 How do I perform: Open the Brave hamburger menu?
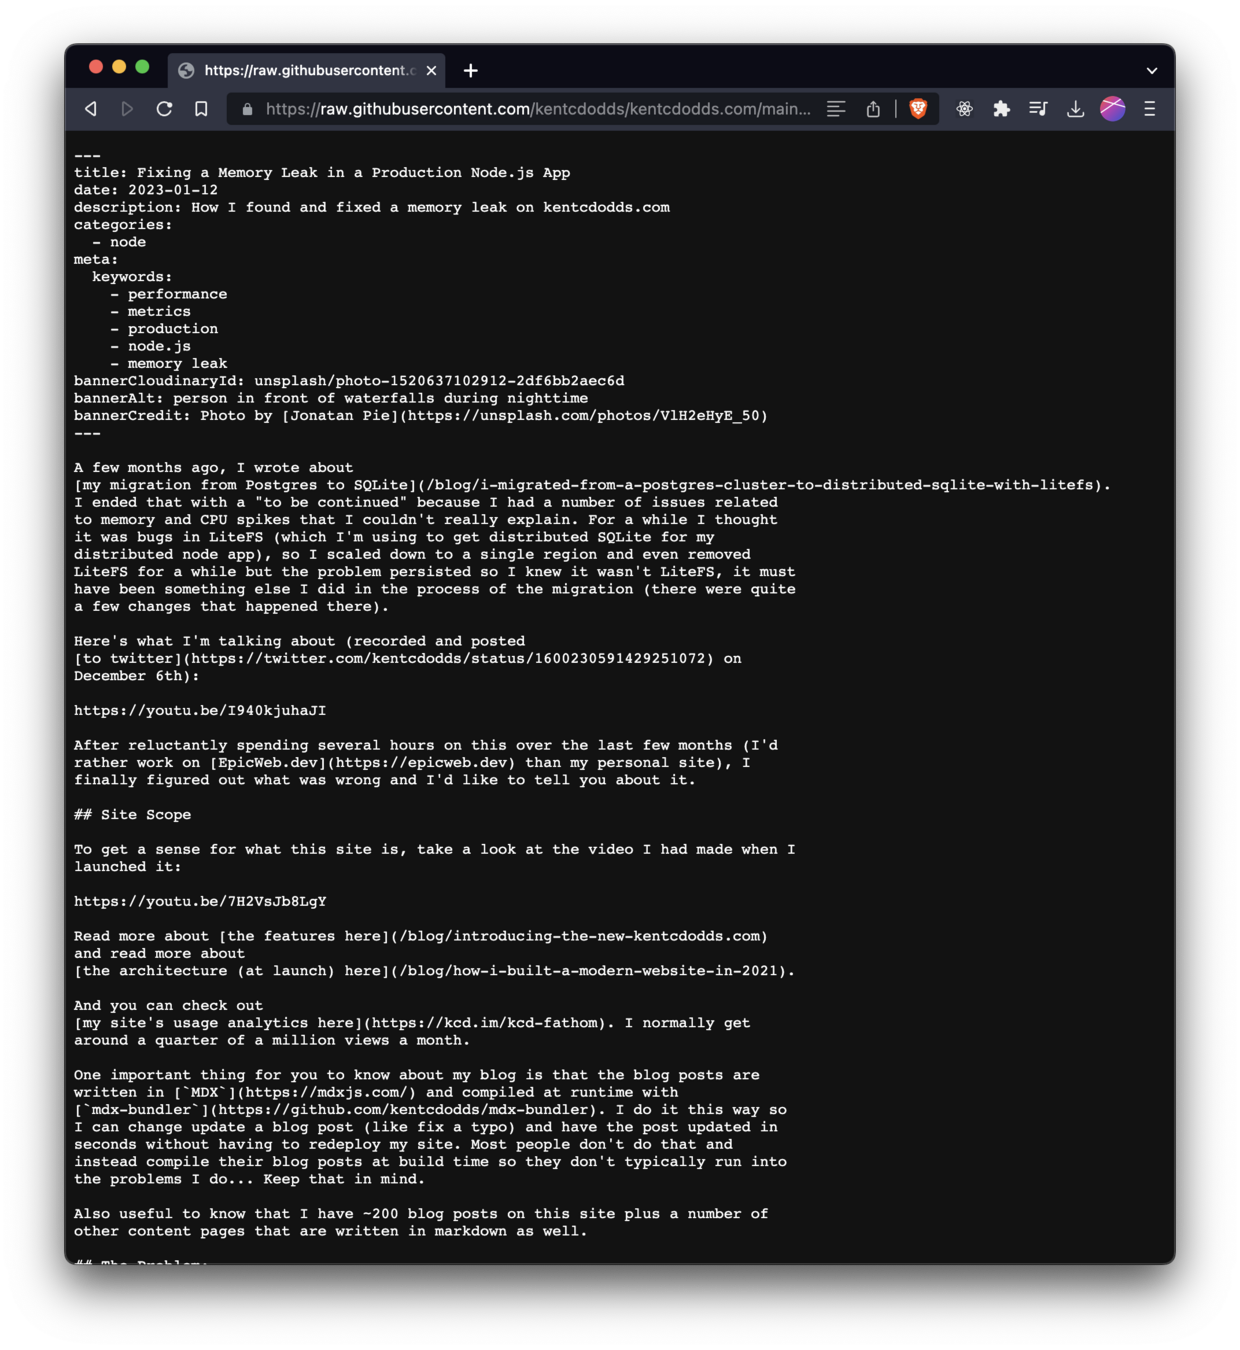(x=1150, y=109)
